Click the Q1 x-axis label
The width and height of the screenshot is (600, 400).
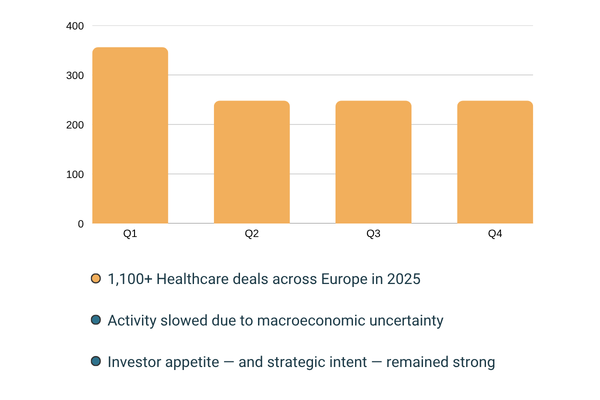point(130,234)
